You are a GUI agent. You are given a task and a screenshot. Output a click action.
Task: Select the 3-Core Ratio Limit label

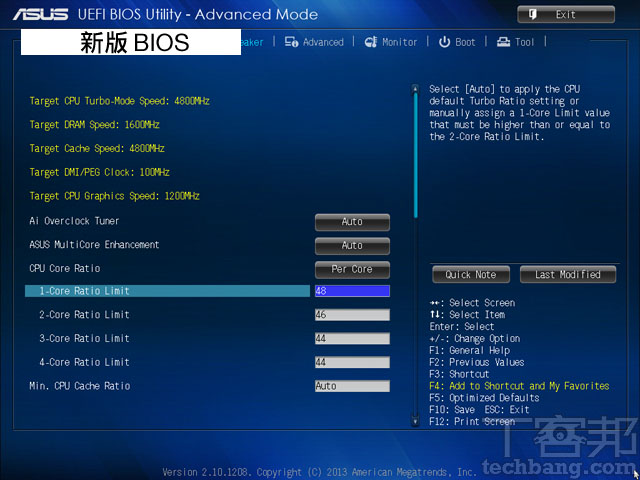coord(84,338)
